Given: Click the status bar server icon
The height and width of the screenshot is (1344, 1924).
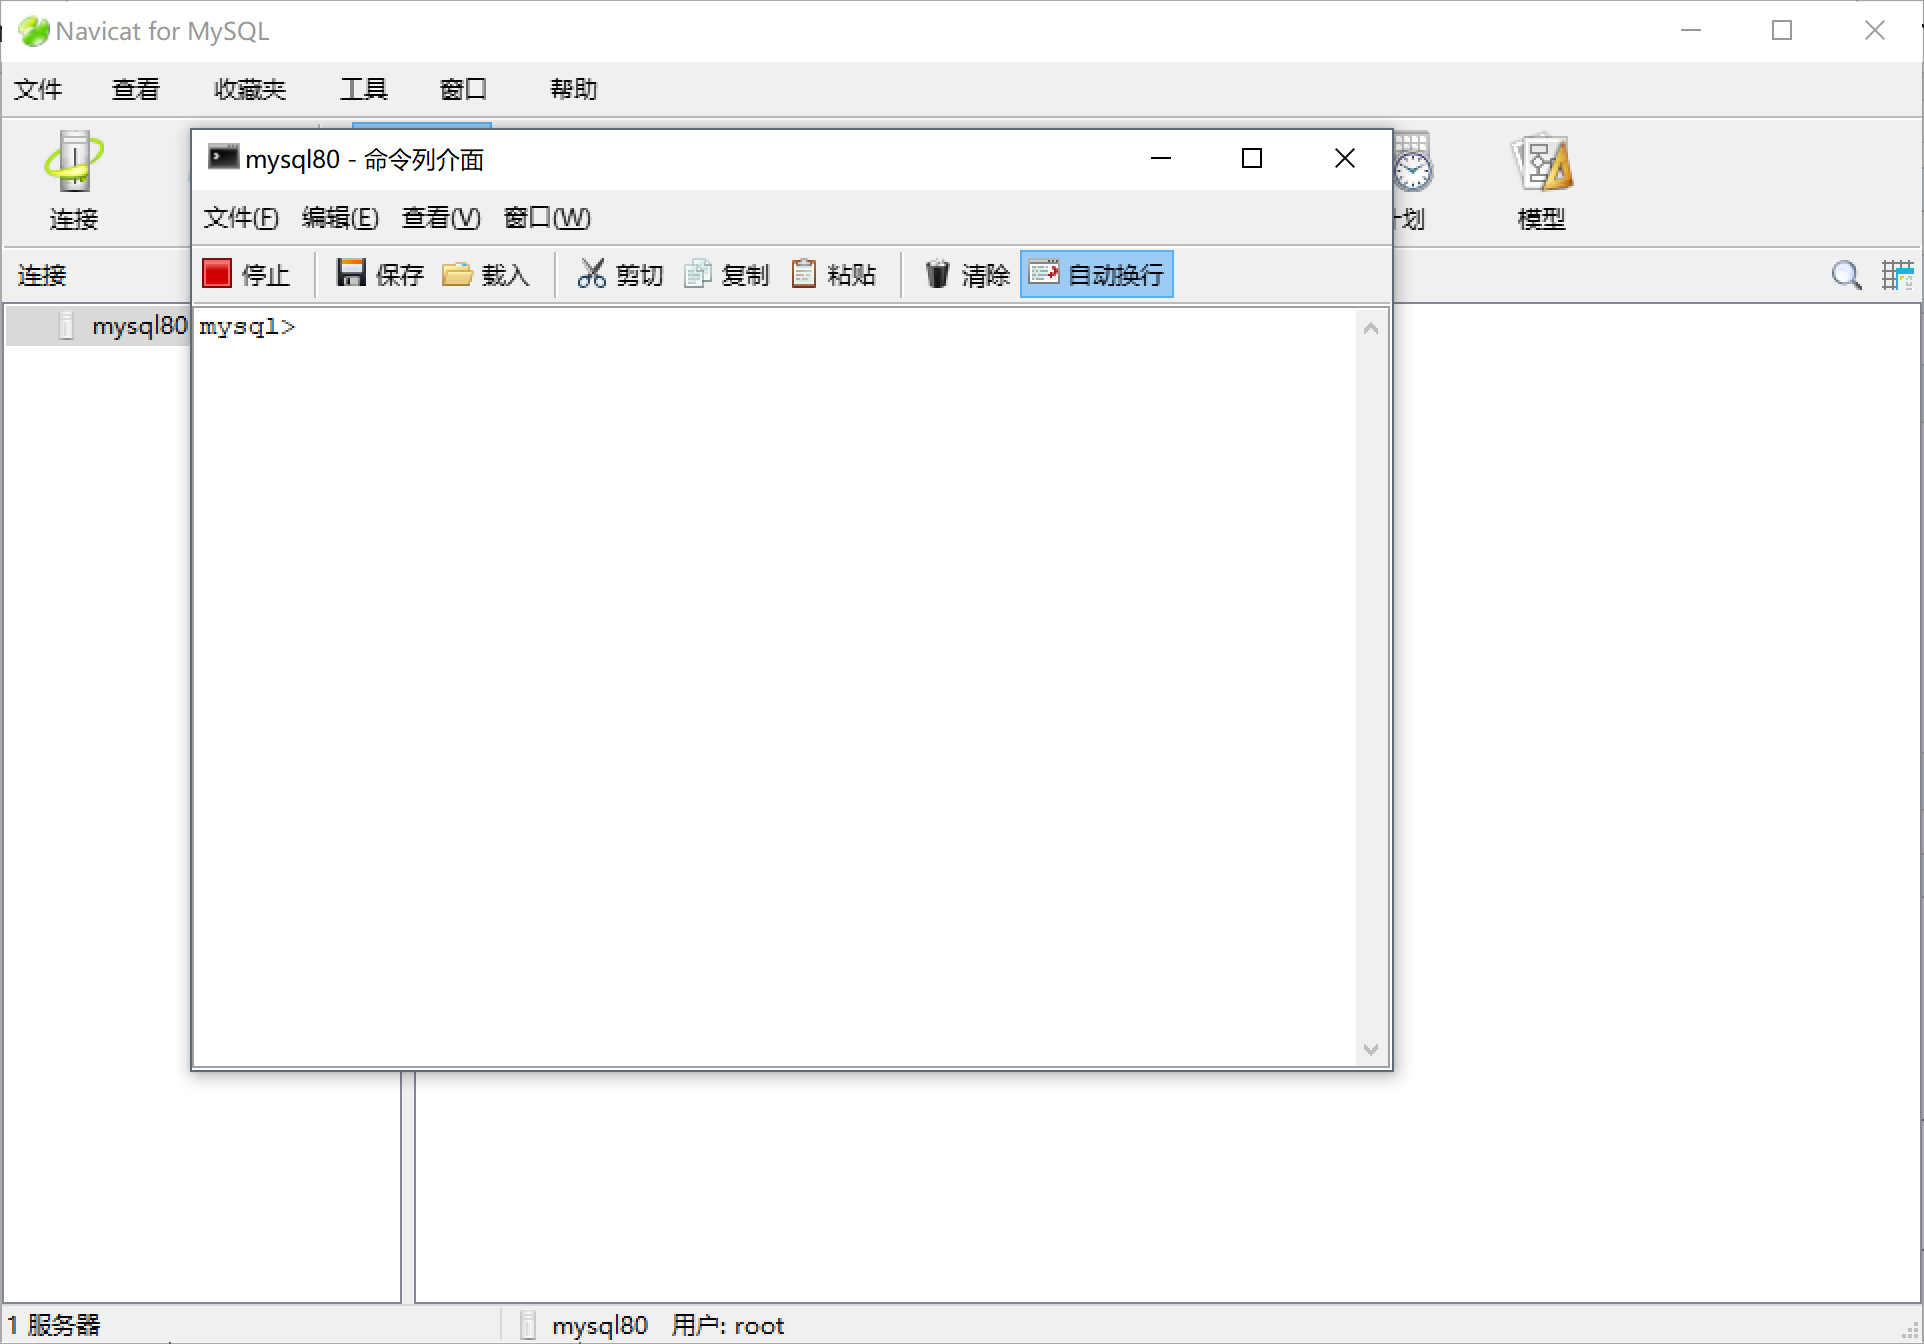Looking at the screenshot, I should [x=528, y=1325].
